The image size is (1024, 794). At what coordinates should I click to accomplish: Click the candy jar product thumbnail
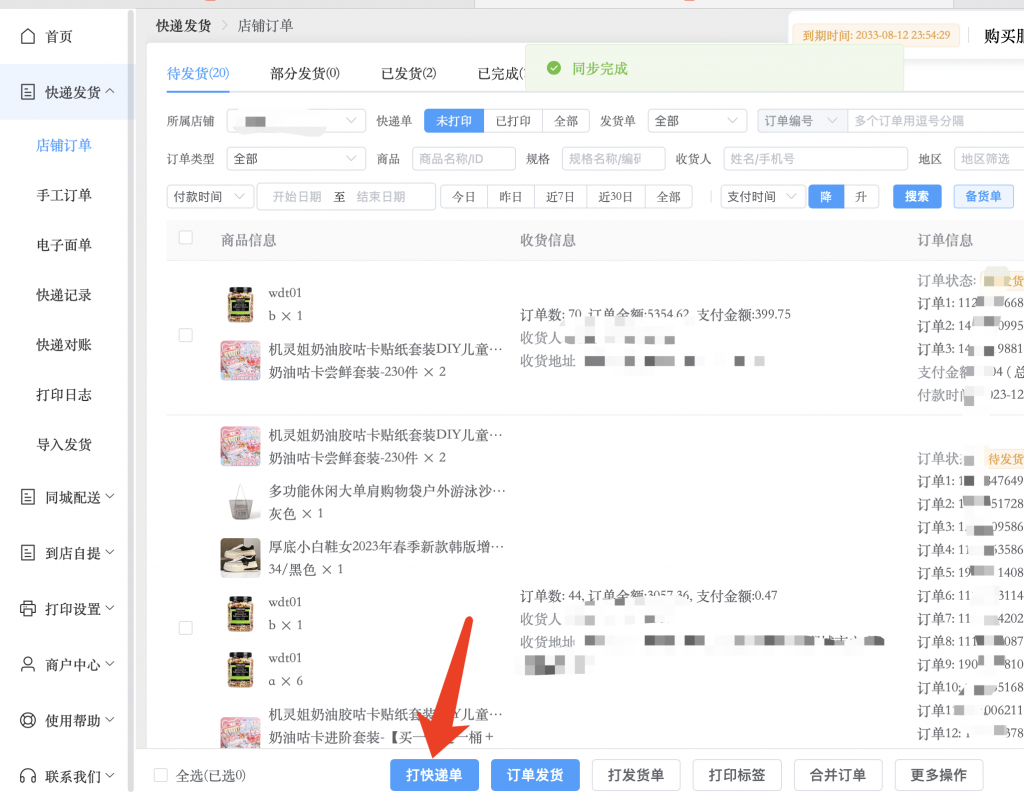(240, 304)
